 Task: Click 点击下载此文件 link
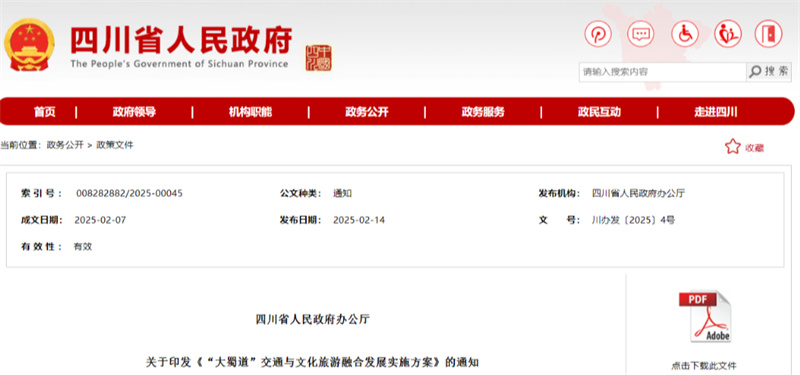704,366
